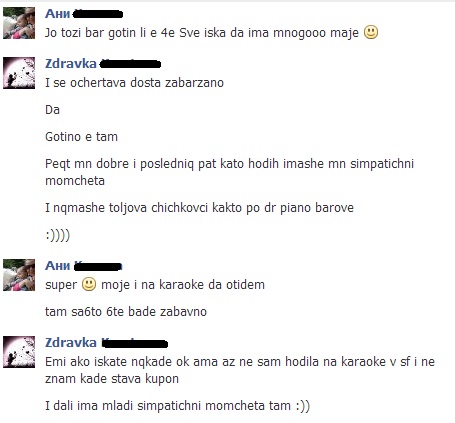The height and width of the screenshot is (423, 455).
Task: Click Ани's avatar on the first message
Action: [19, 23]
